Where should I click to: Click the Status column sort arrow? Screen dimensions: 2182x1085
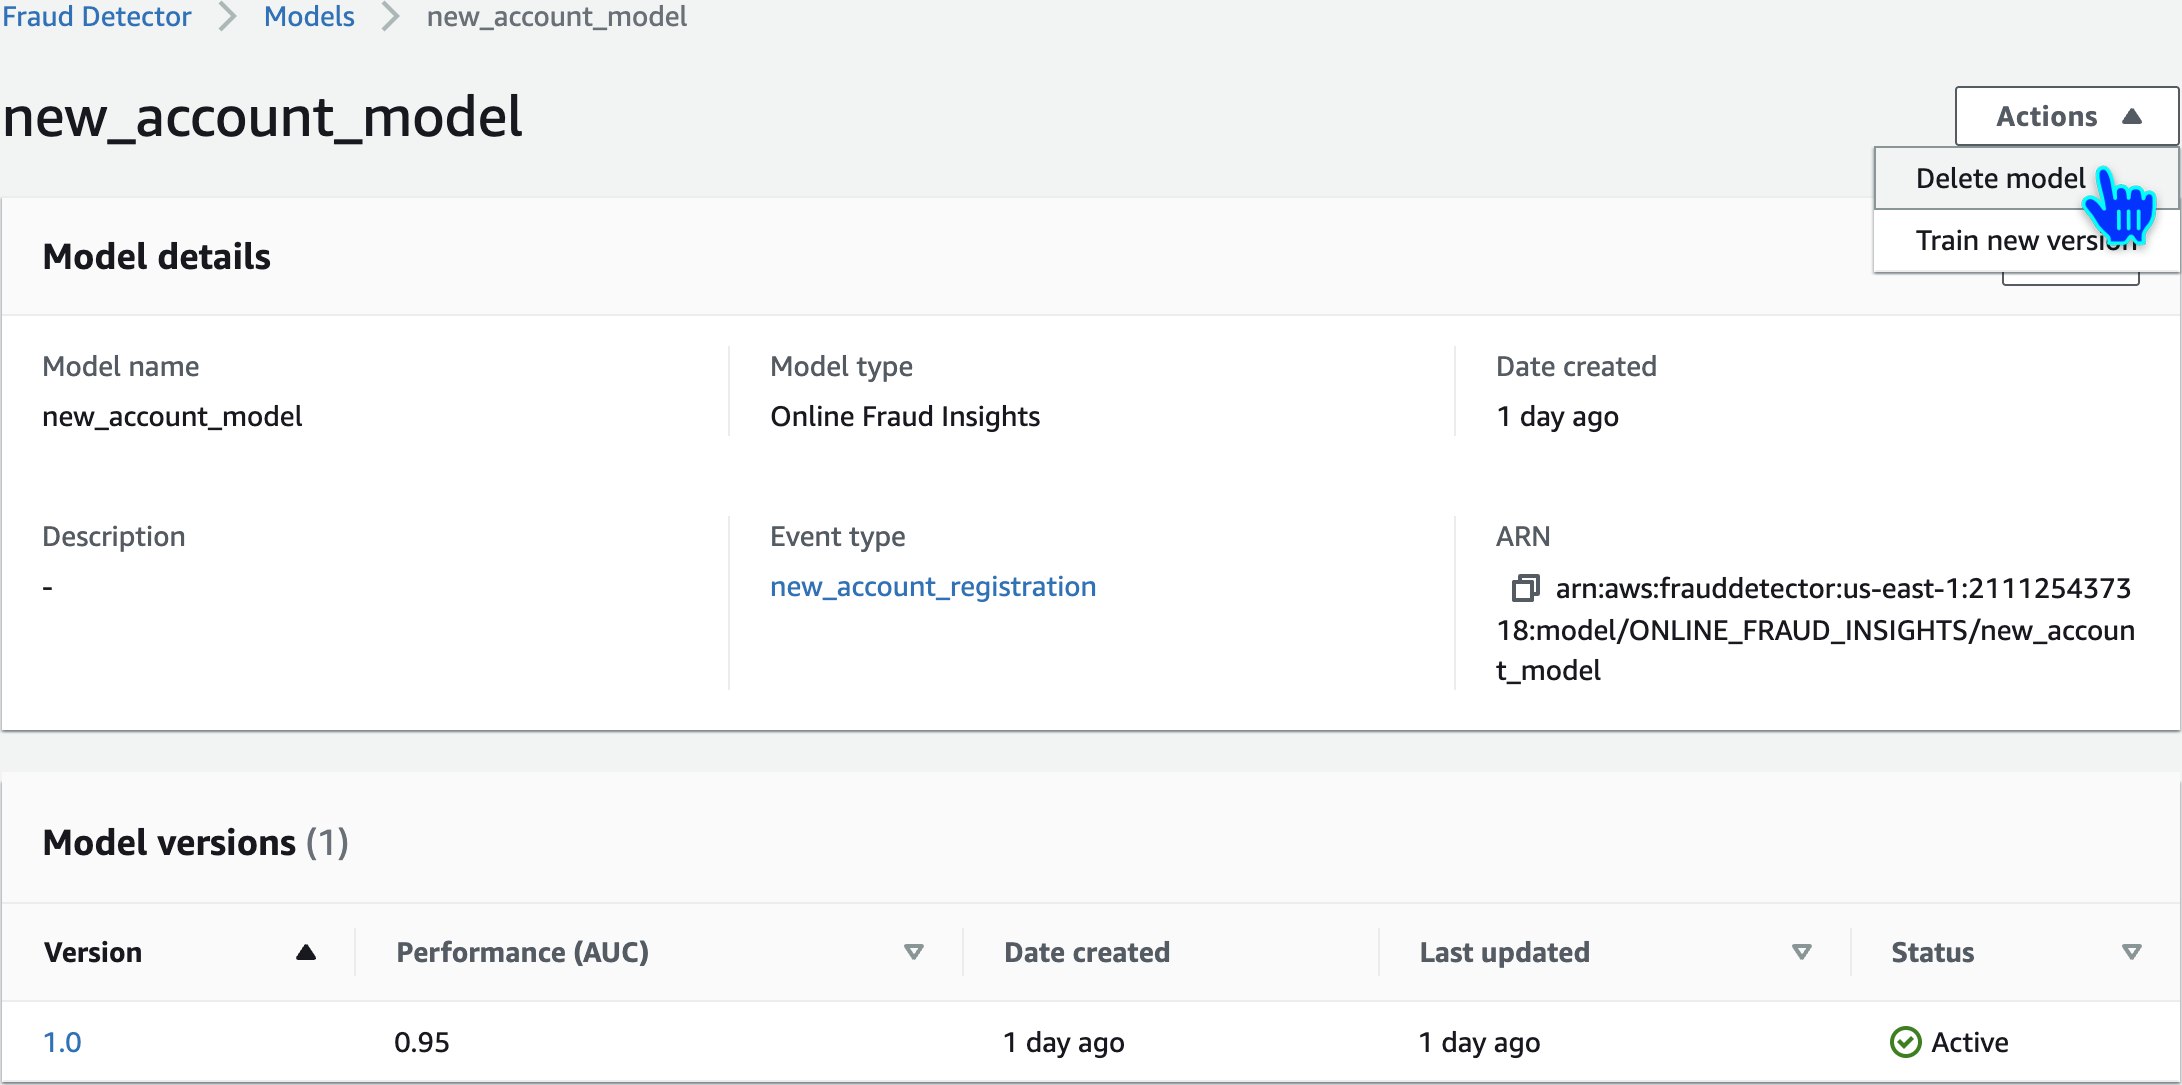[2131, 952]
